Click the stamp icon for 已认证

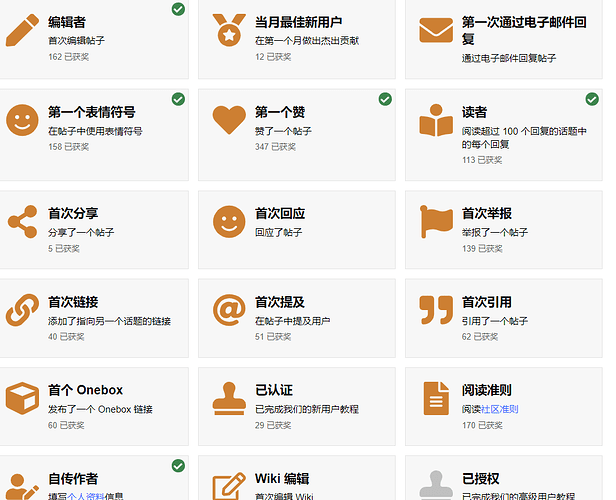(x=229, y=398)
